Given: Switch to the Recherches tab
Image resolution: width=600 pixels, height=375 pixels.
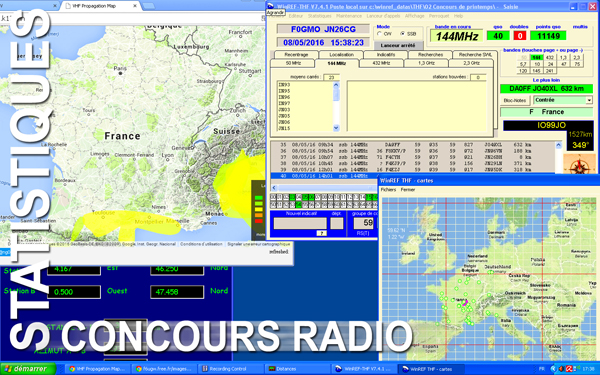Looking at the screenshot, I should click(430, 55).
